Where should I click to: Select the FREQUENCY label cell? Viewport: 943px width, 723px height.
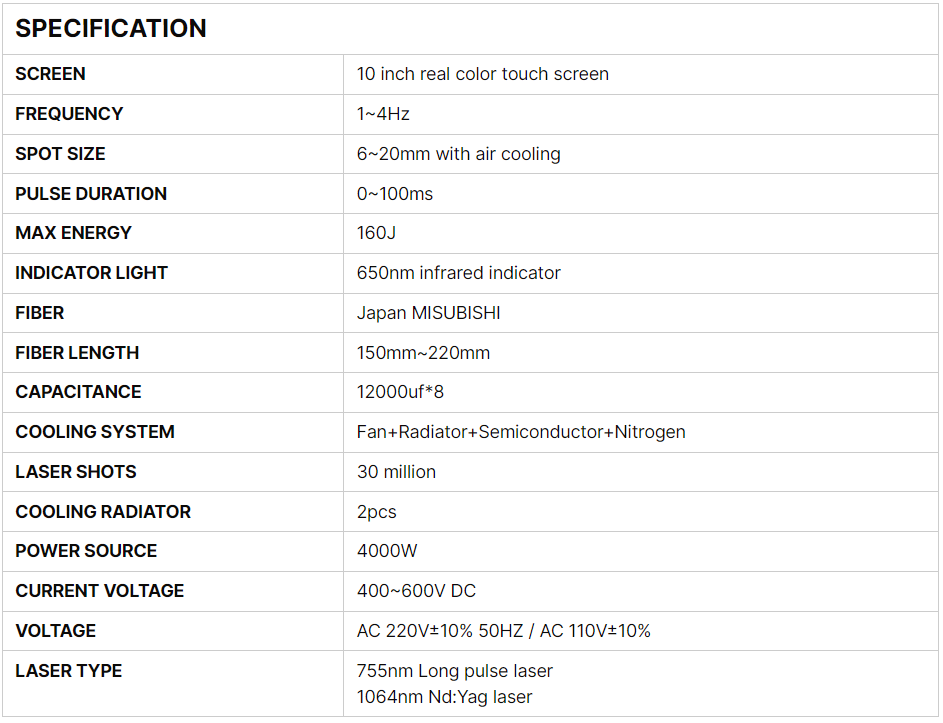69,114
